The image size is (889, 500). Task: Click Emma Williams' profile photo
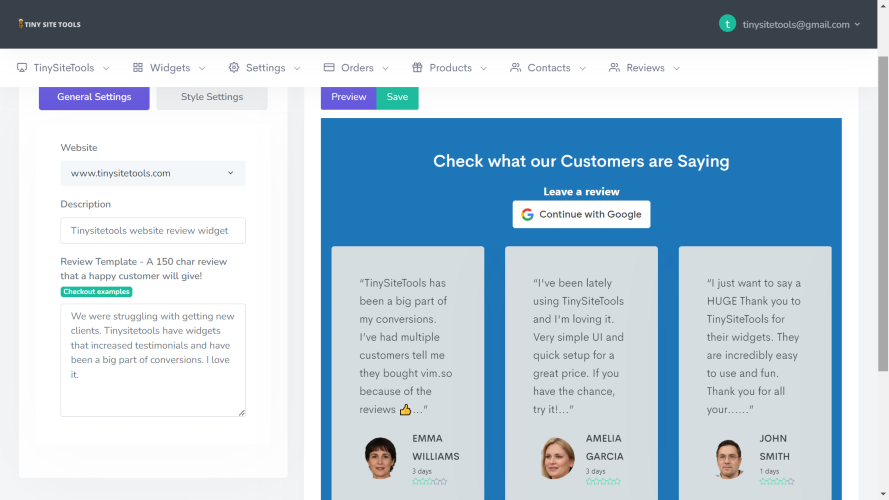pyautogui.click(x=380, y=457)
